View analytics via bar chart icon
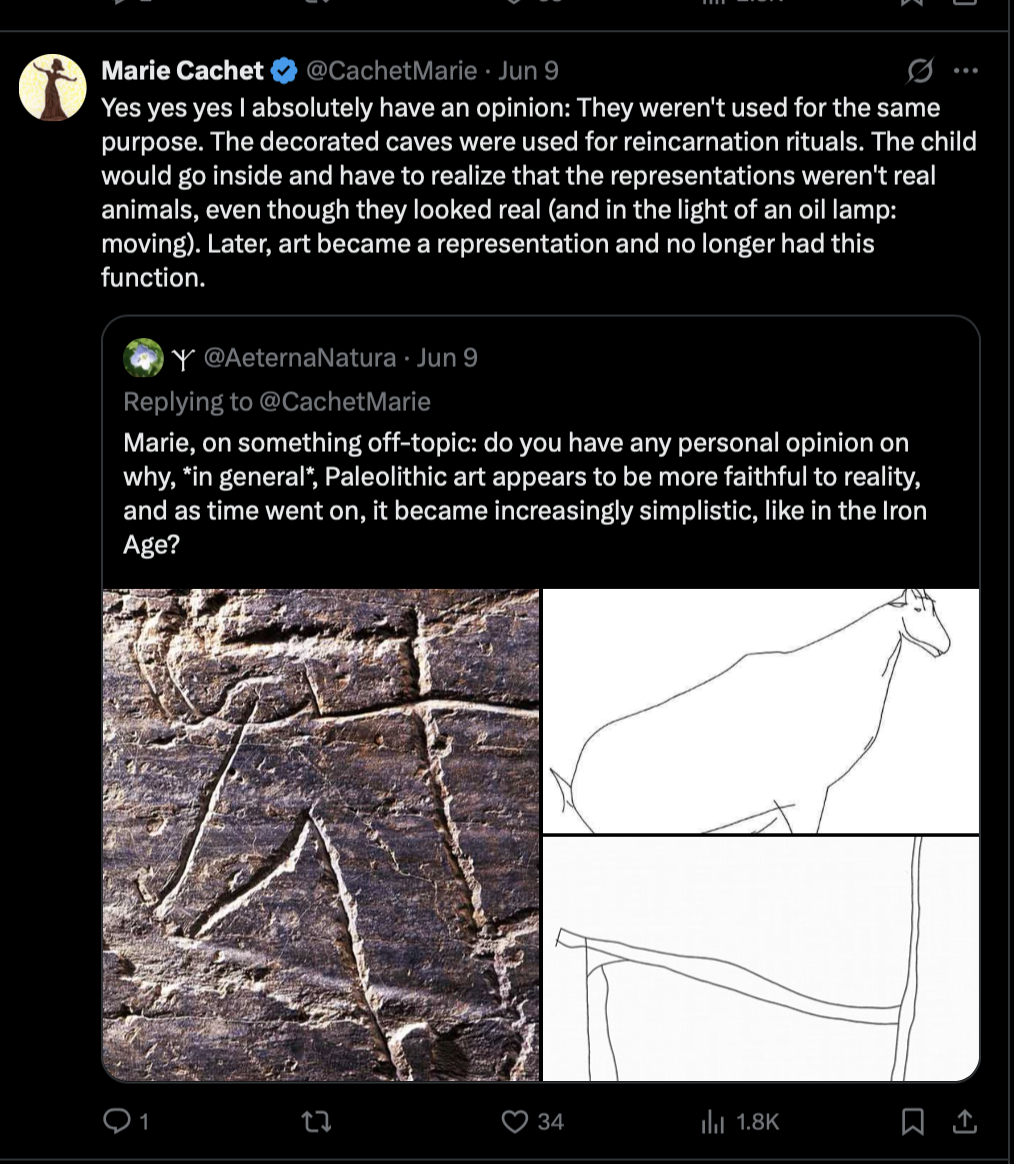The image size is (1014, 1164). click(x=712, y=1121)
